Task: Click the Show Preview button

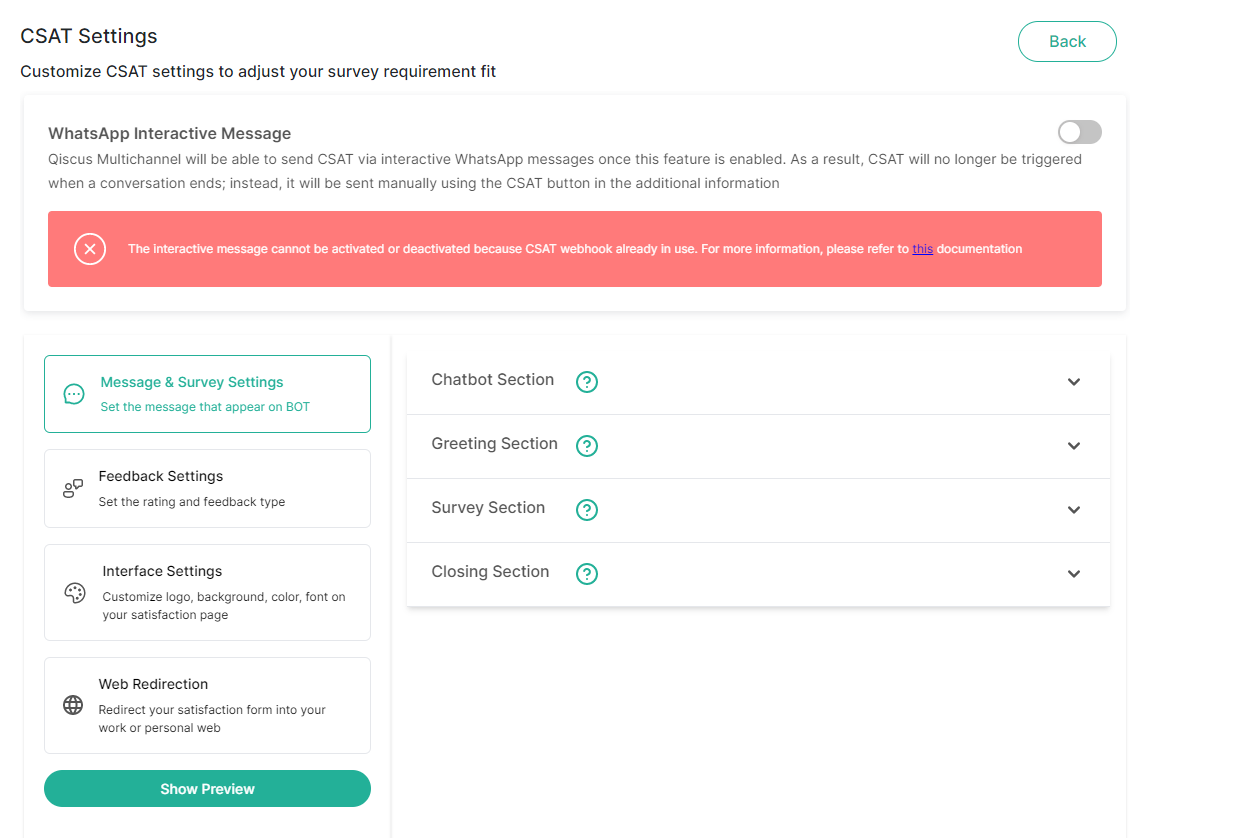Action: coord(207,789)
